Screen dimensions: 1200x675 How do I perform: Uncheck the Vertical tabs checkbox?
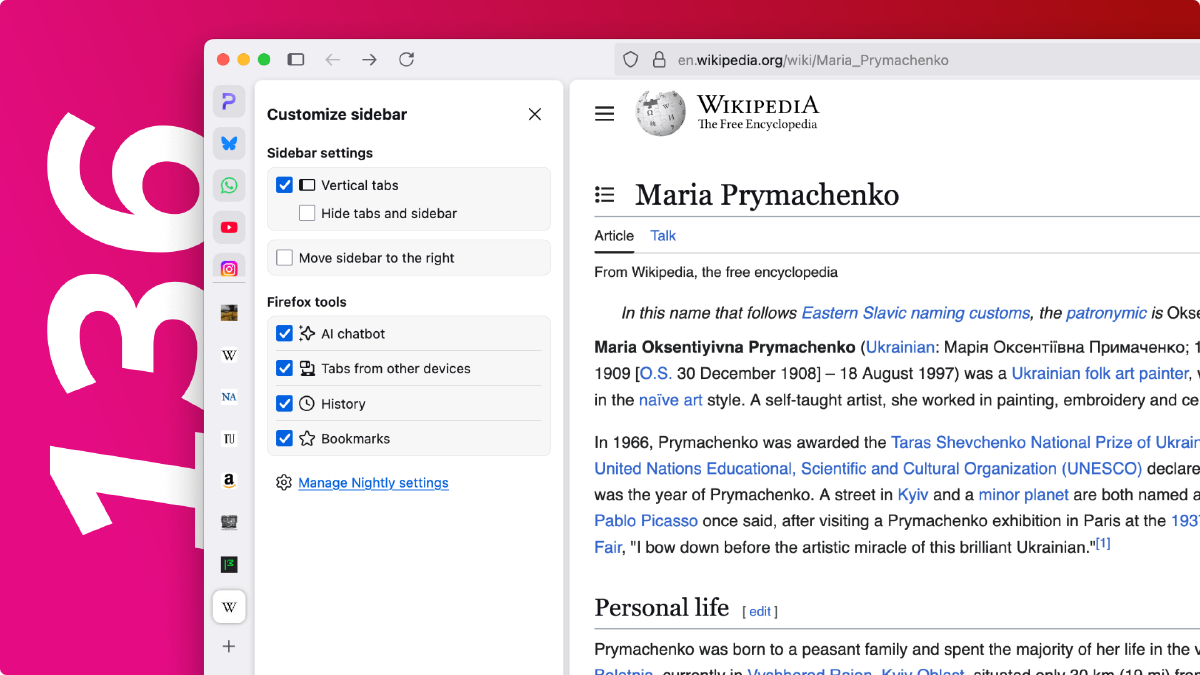point(284,185)
